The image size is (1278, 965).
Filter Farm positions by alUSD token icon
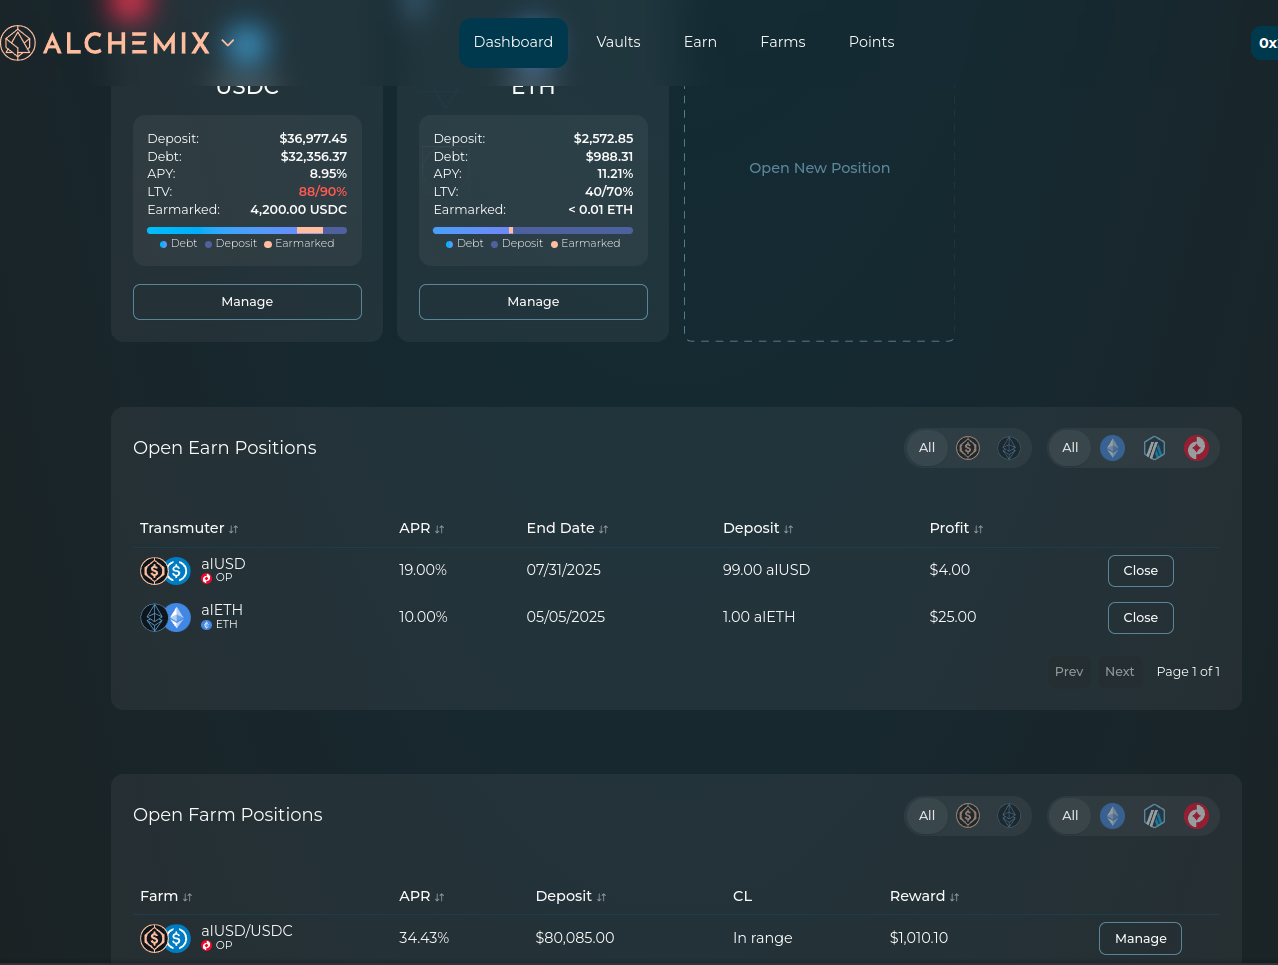[x=967, y=816]
